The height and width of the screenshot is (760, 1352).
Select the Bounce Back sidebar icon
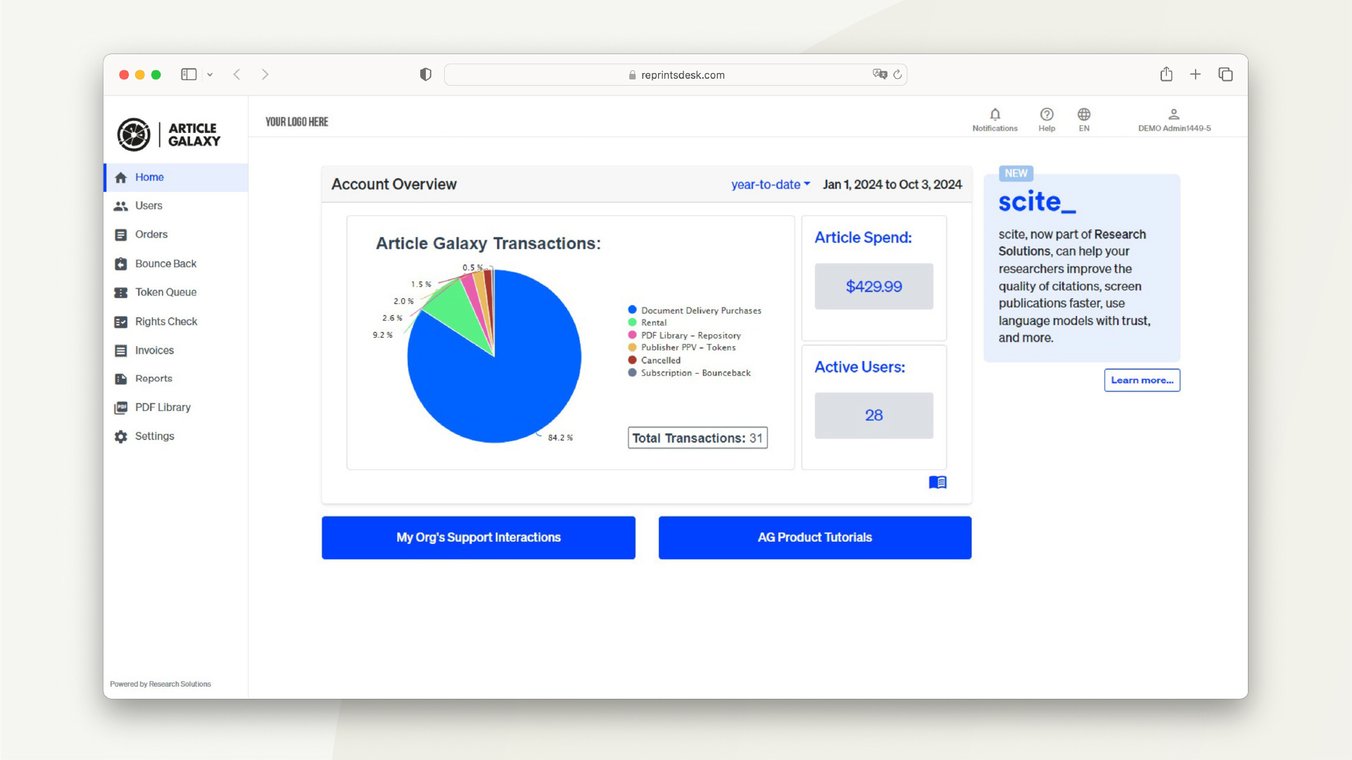(121, 264)
